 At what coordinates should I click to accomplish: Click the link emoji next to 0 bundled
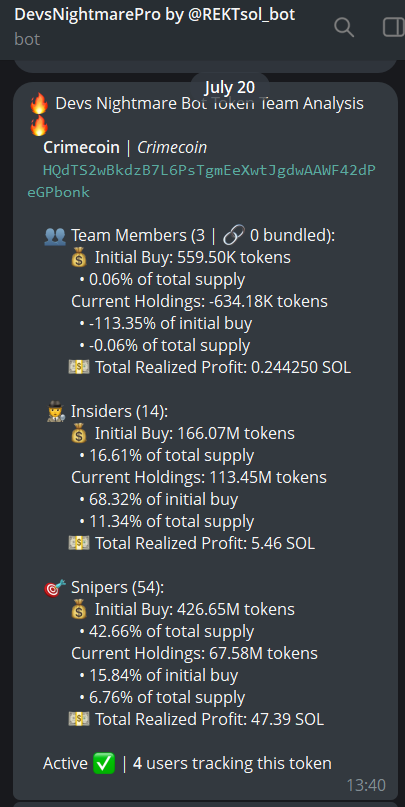point(233,236)
